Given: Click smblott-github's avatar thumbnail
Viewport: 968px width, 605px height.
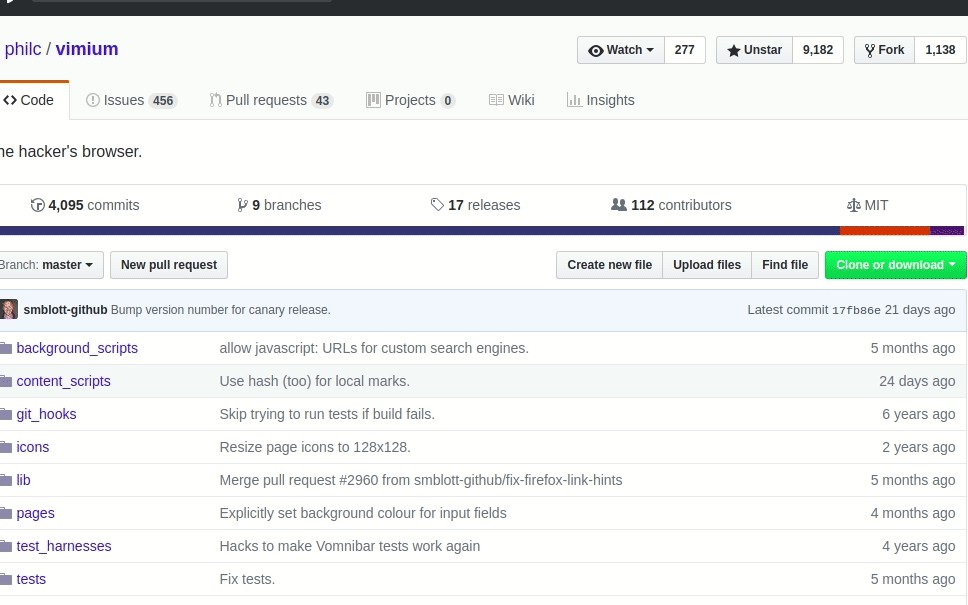Looking at the screenshot, I should pyautogui.click(x=9, y=310).
